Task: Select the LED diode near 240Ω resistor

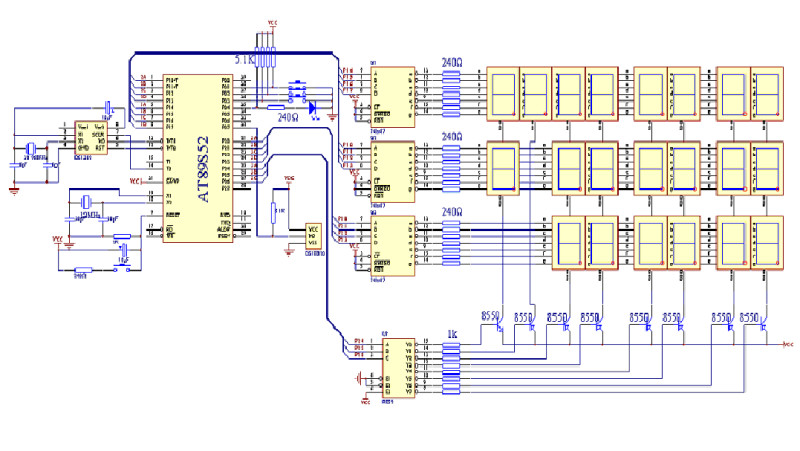Action: pos(313,107)
